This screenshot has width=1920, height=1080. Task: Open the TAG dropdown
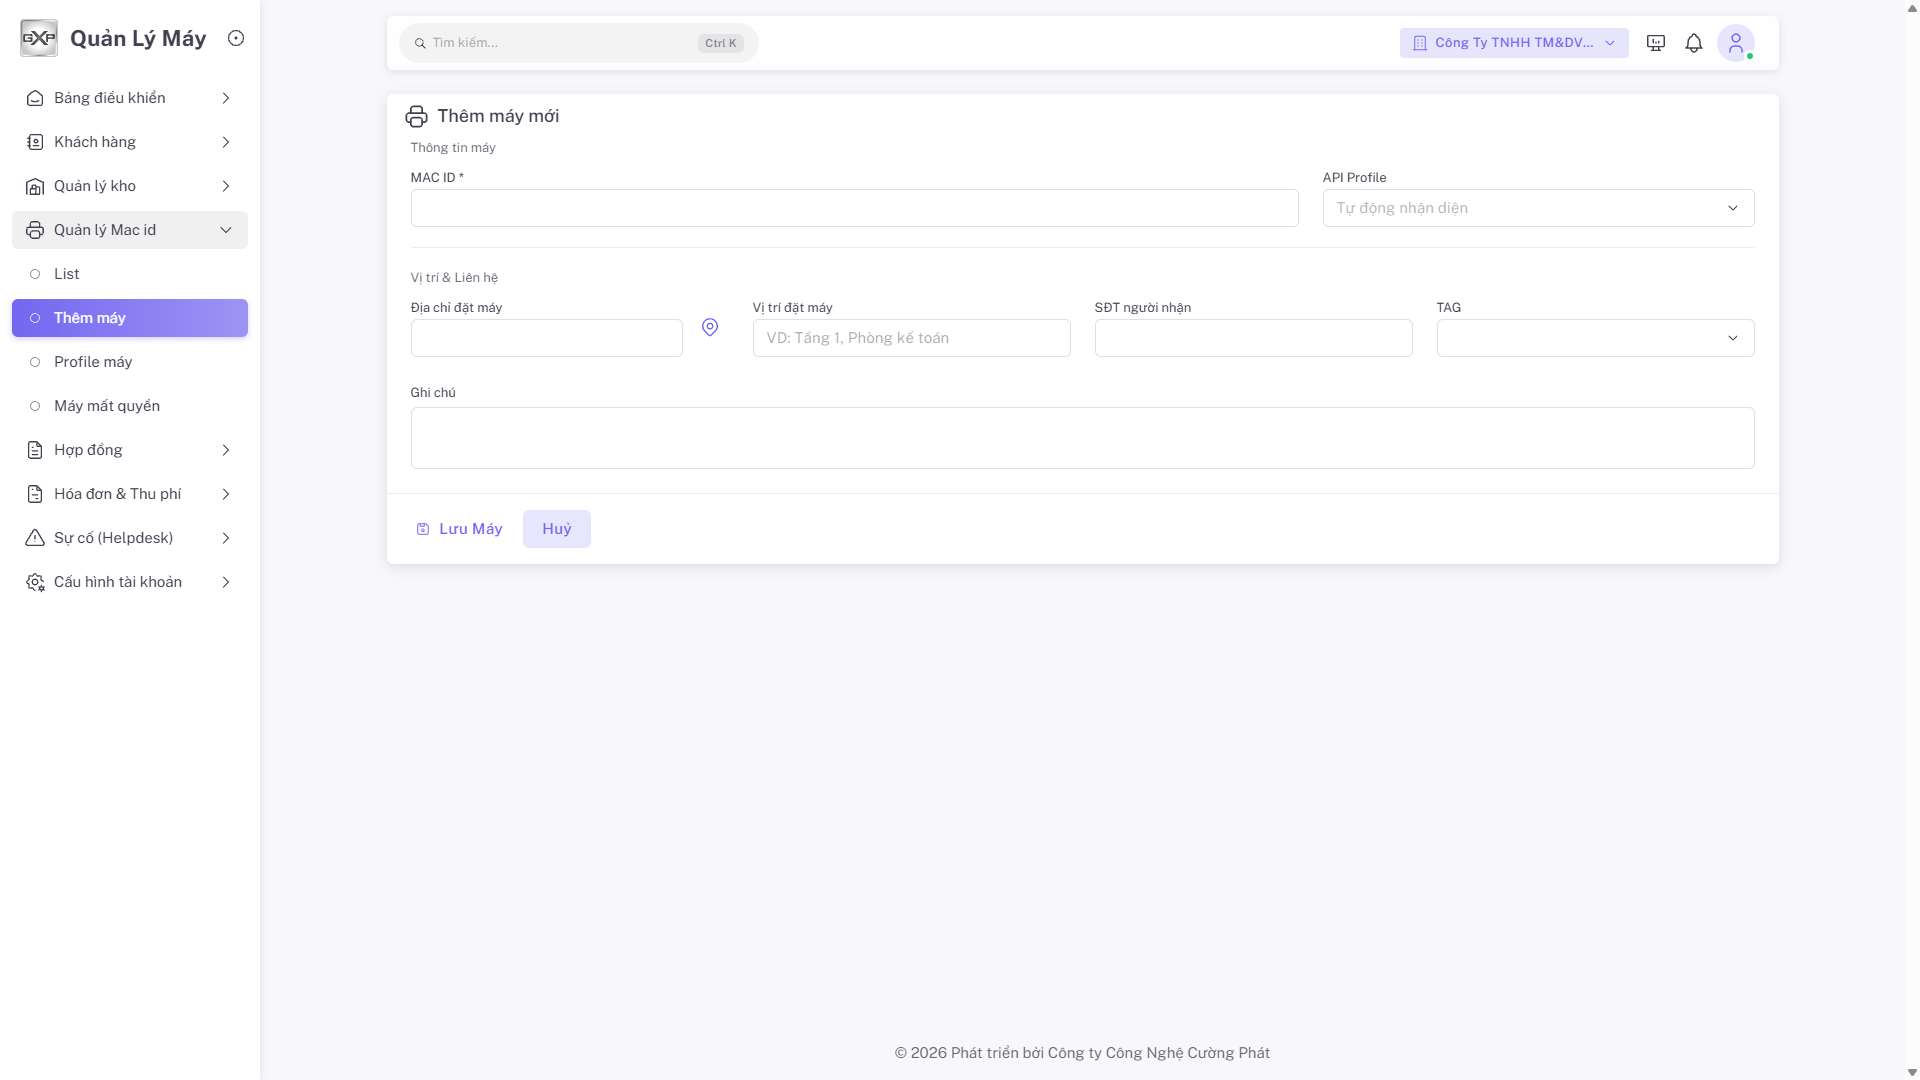[x=1595, y=338]
